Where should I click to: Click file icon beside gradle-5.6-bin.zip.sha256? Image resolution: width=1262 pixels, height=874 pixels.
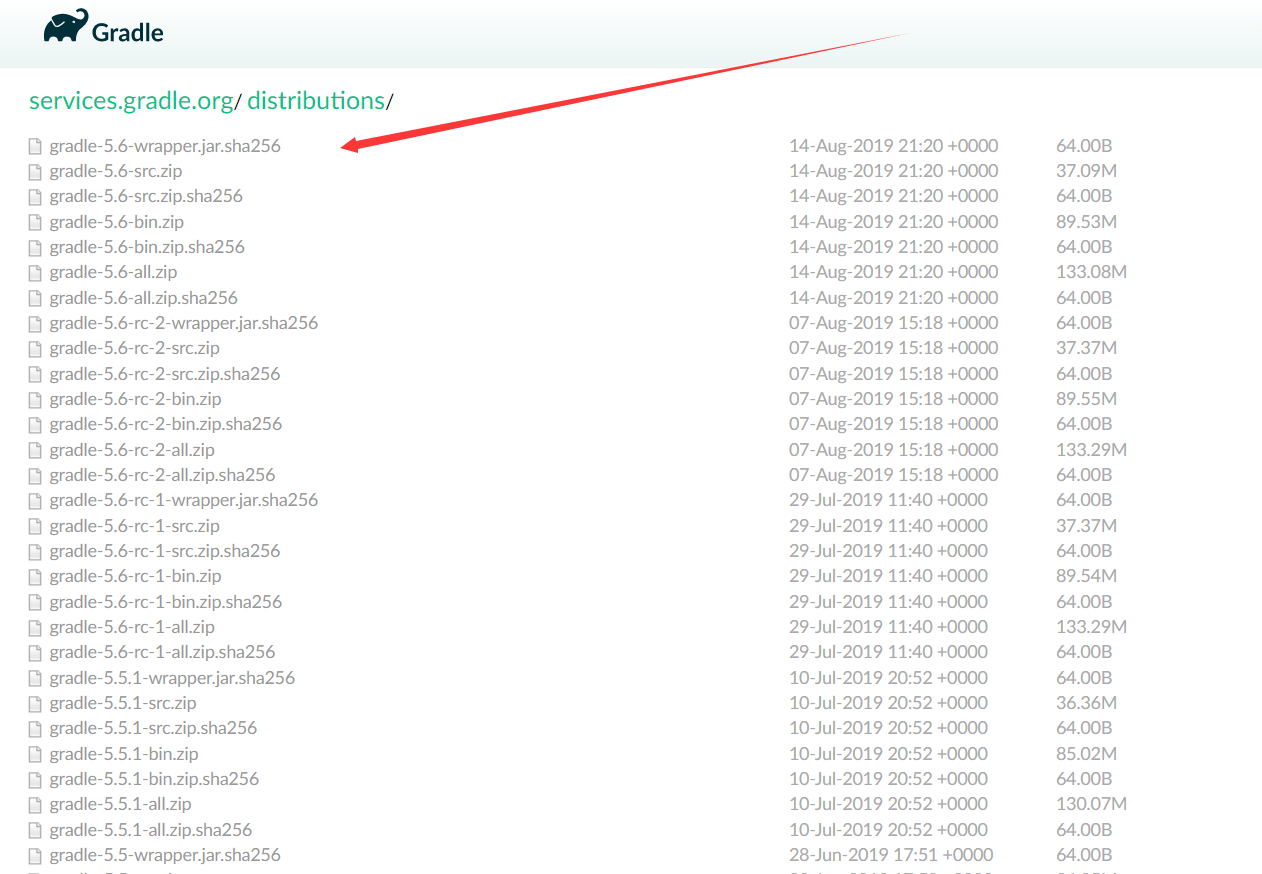35,247
